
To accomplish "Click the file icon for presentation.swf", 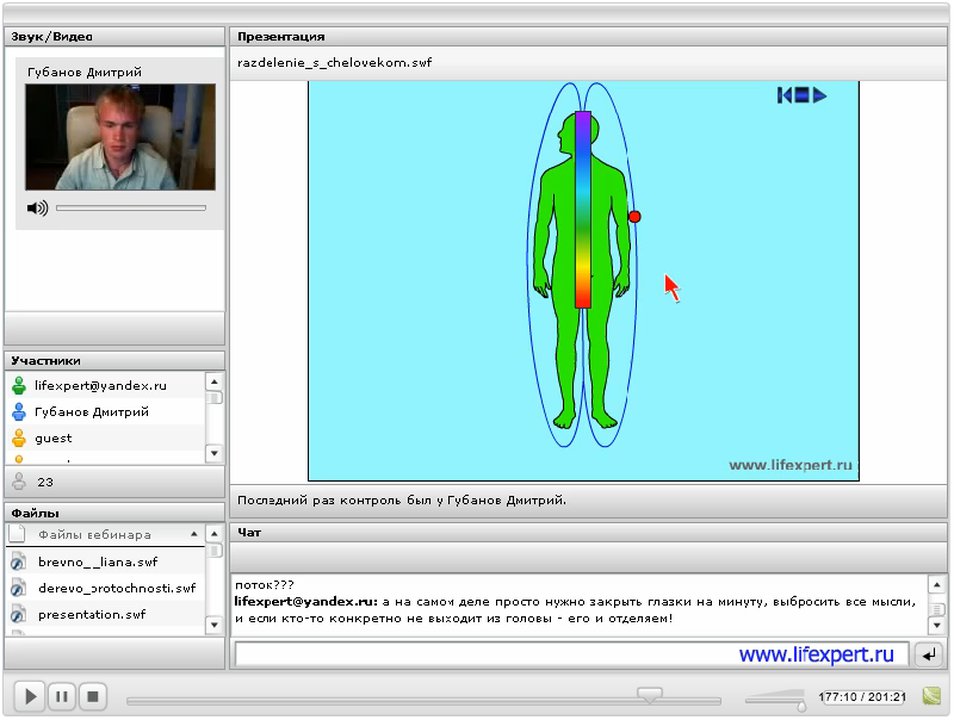I will (x=18, y=614).
